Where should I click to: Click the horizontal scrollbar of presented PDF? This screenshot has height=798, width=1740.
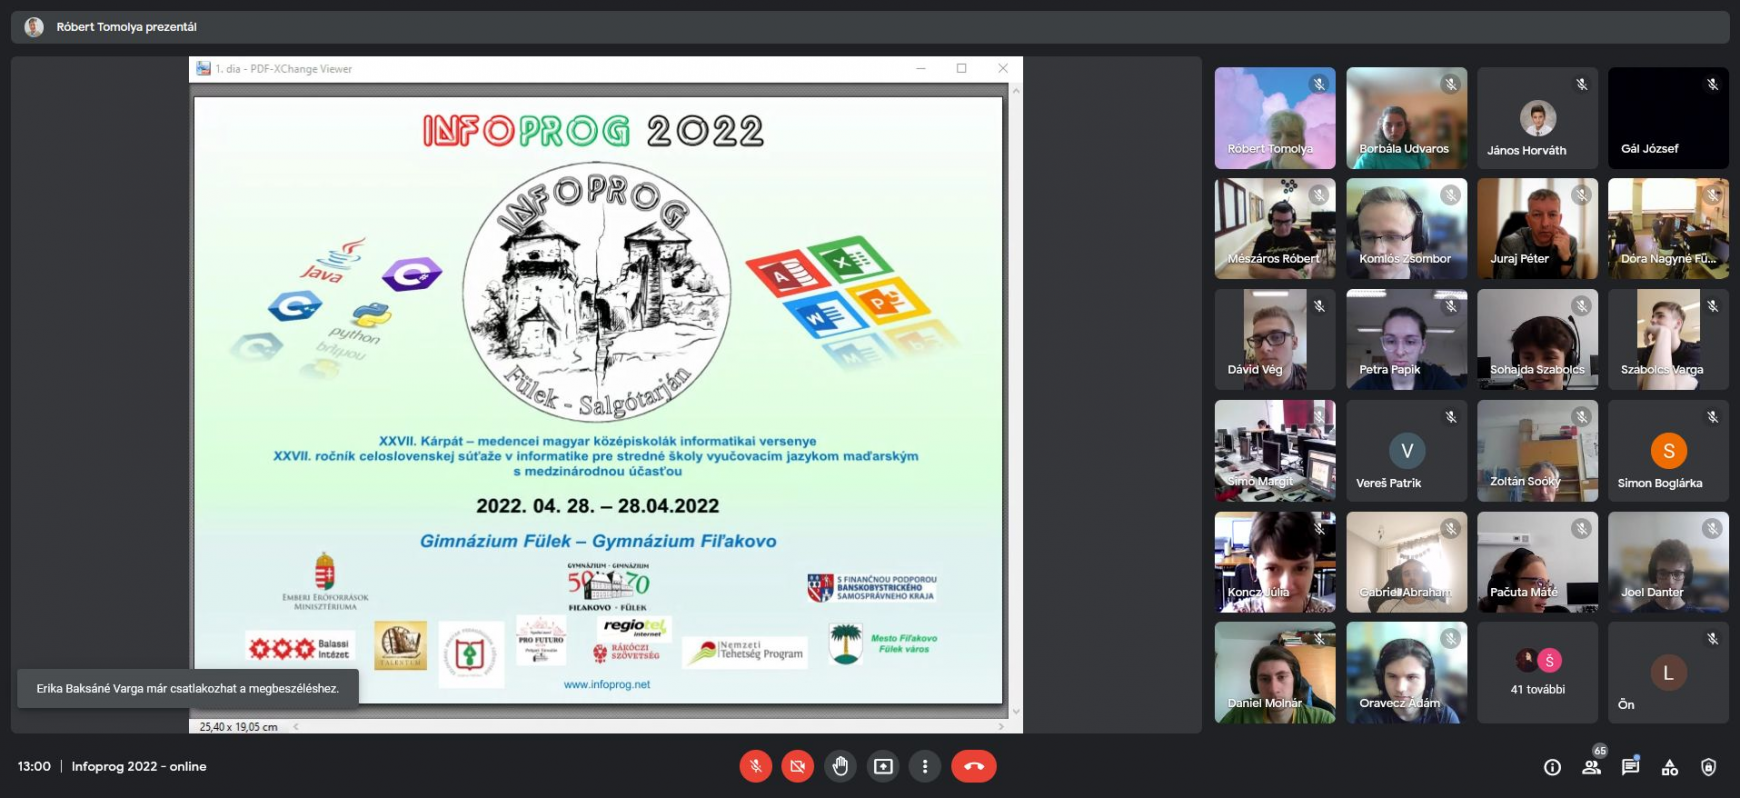pos(649,727)
